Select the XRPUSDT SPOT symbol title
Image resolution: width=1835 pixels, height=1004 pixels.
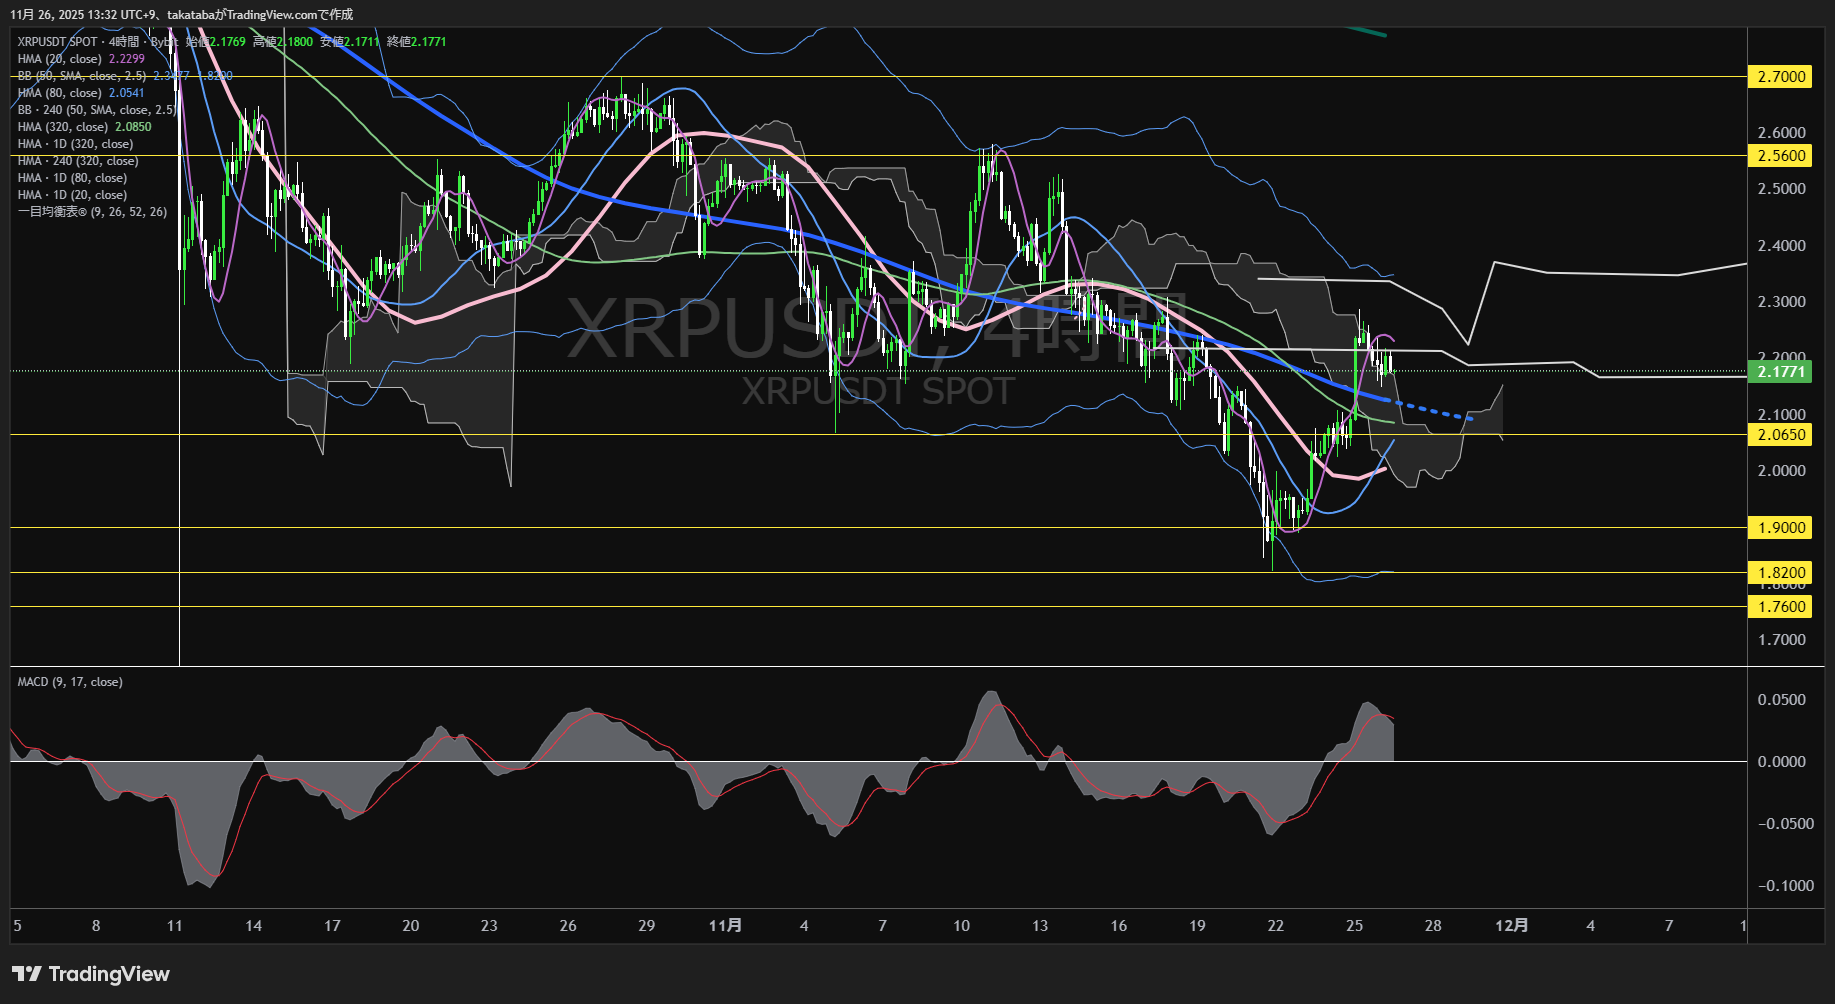(x=57, y=42)
